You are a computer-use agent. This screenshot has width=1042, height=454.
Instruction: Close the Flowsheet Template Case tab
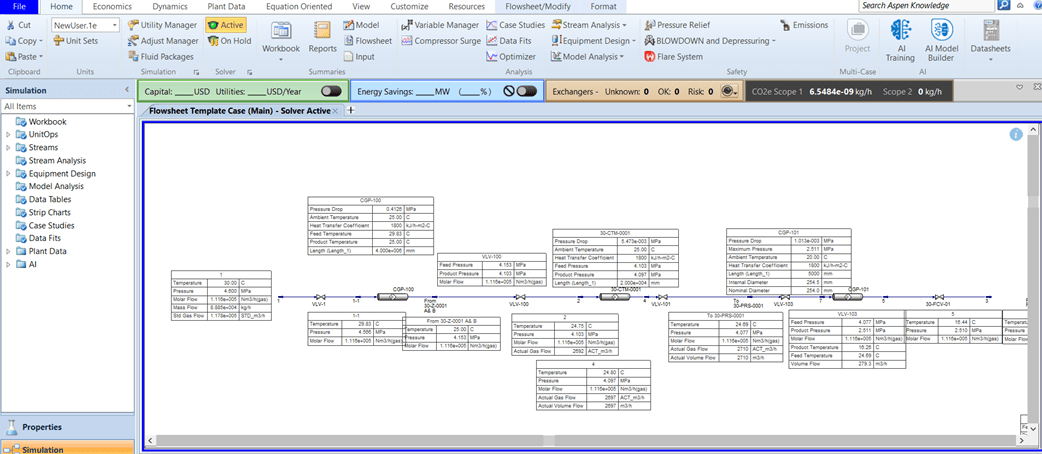click(336, 111)
